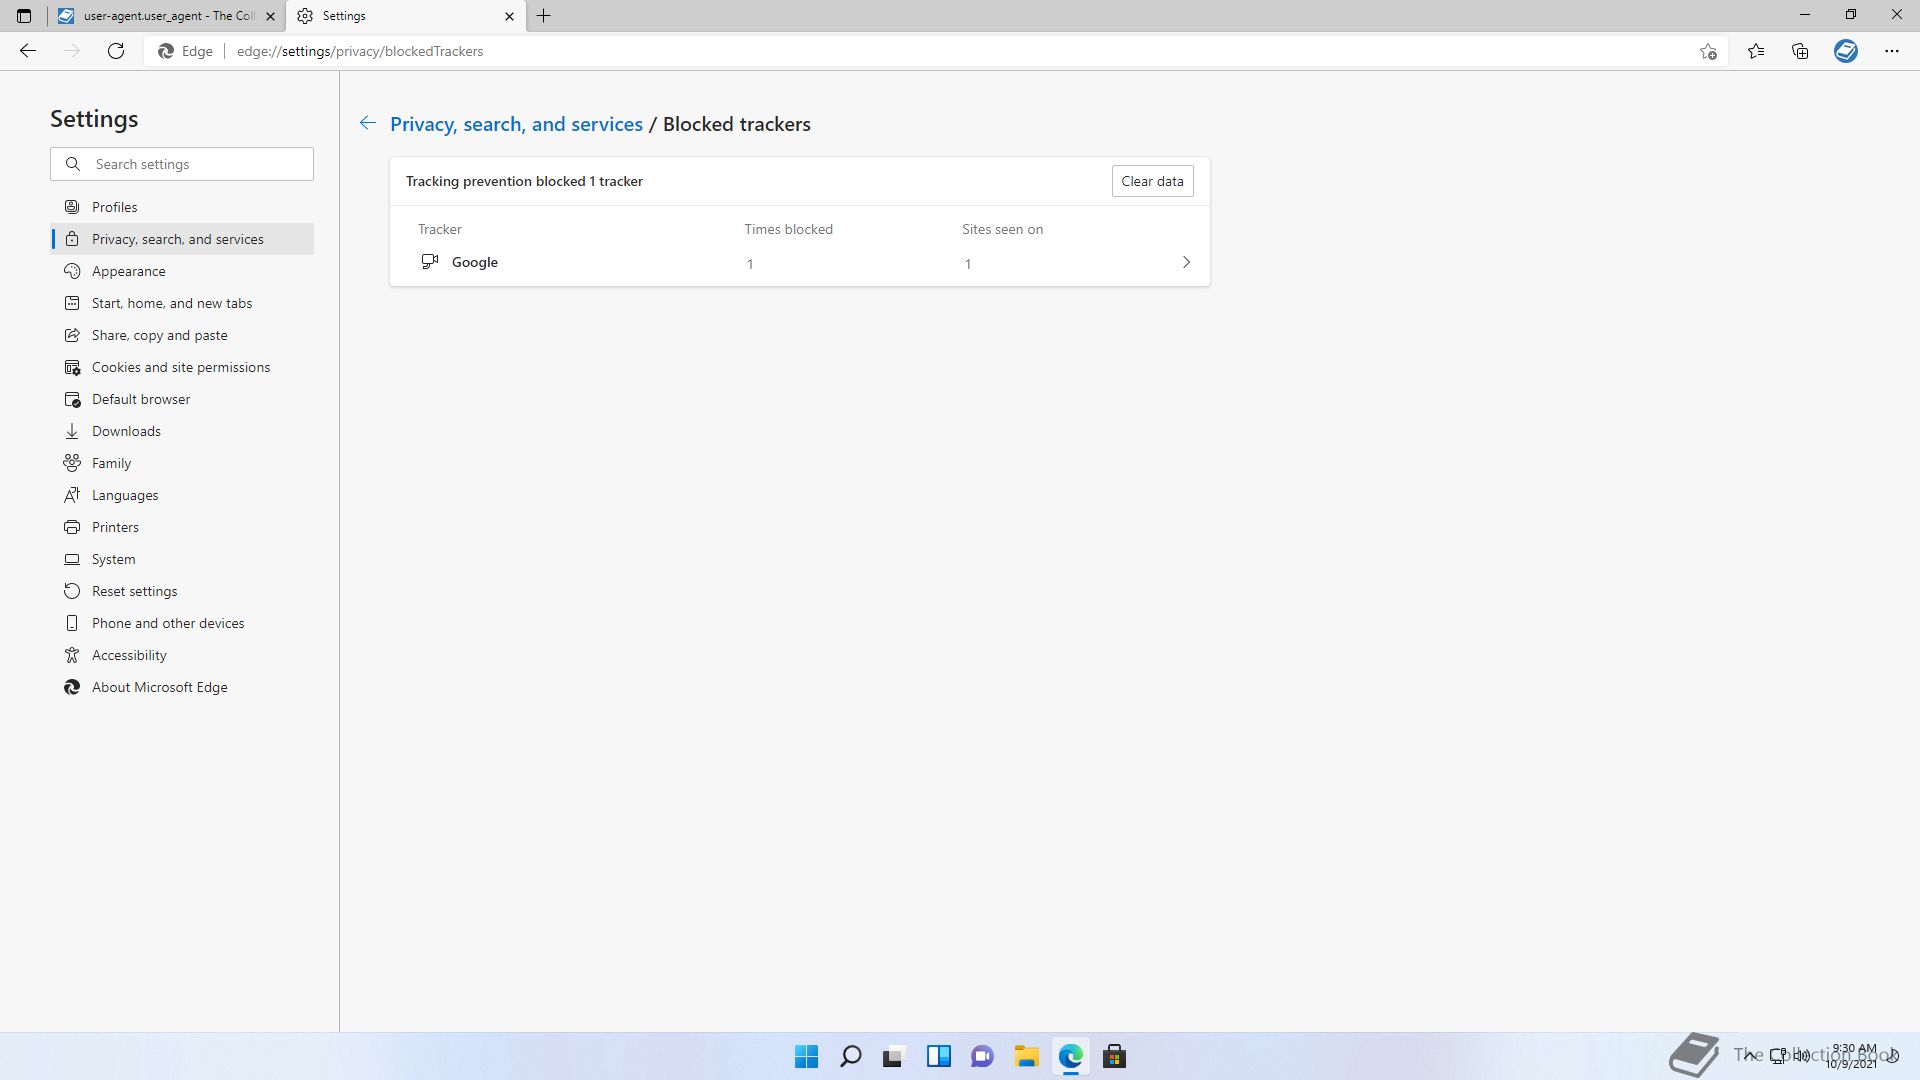Open the vertical tabs icon at top-left
Viewport: 1920px width, 1080px height.
(x=24, y=16)
